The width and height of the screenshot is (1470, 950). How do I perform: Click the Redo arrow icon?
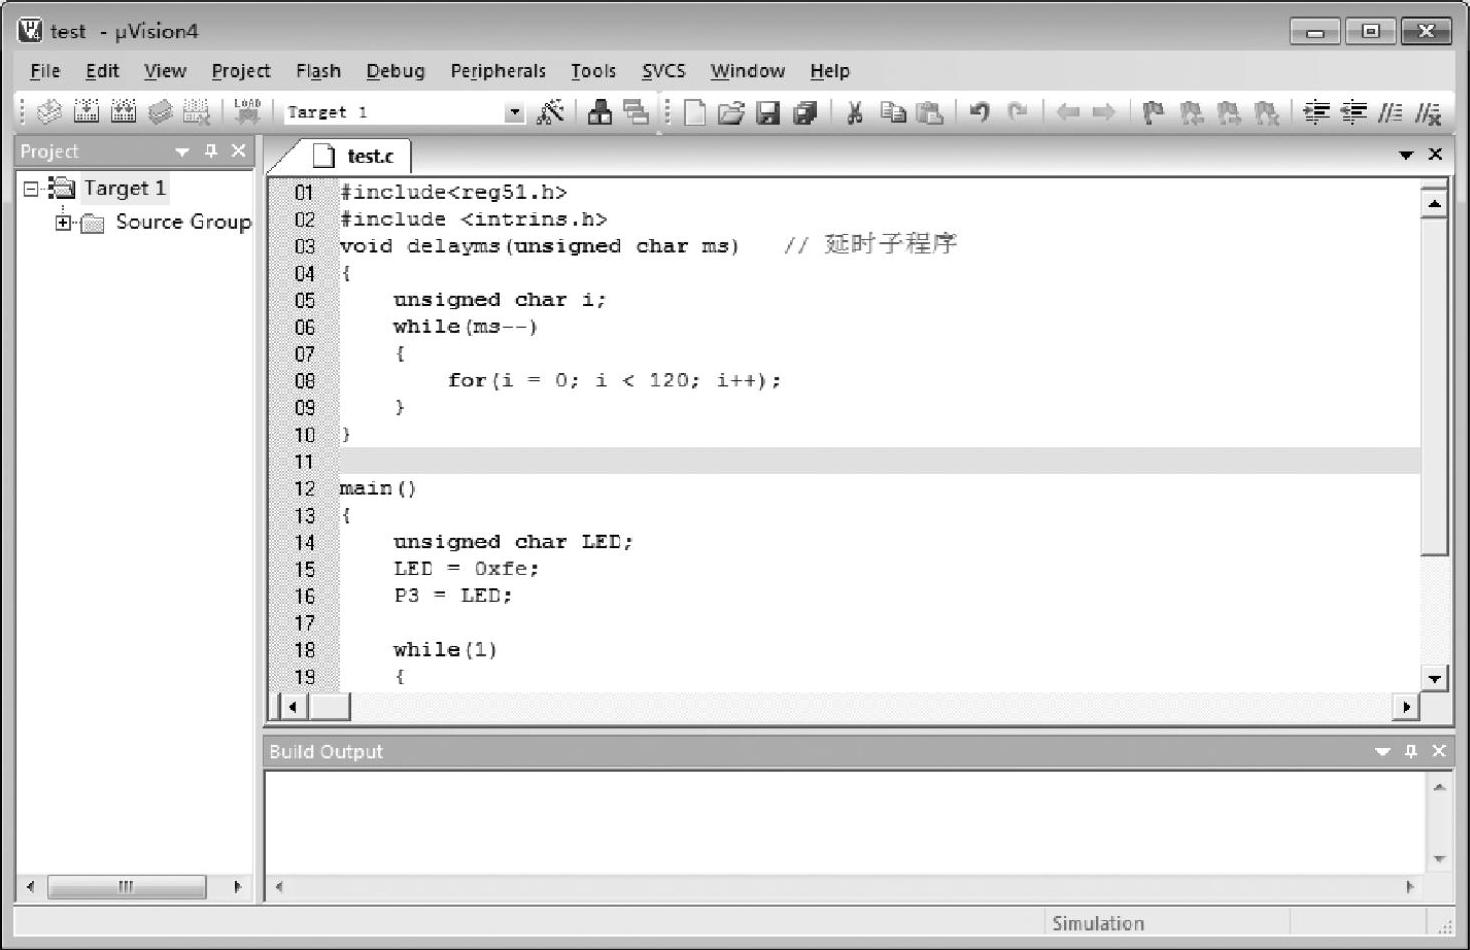pos(1017,112)
